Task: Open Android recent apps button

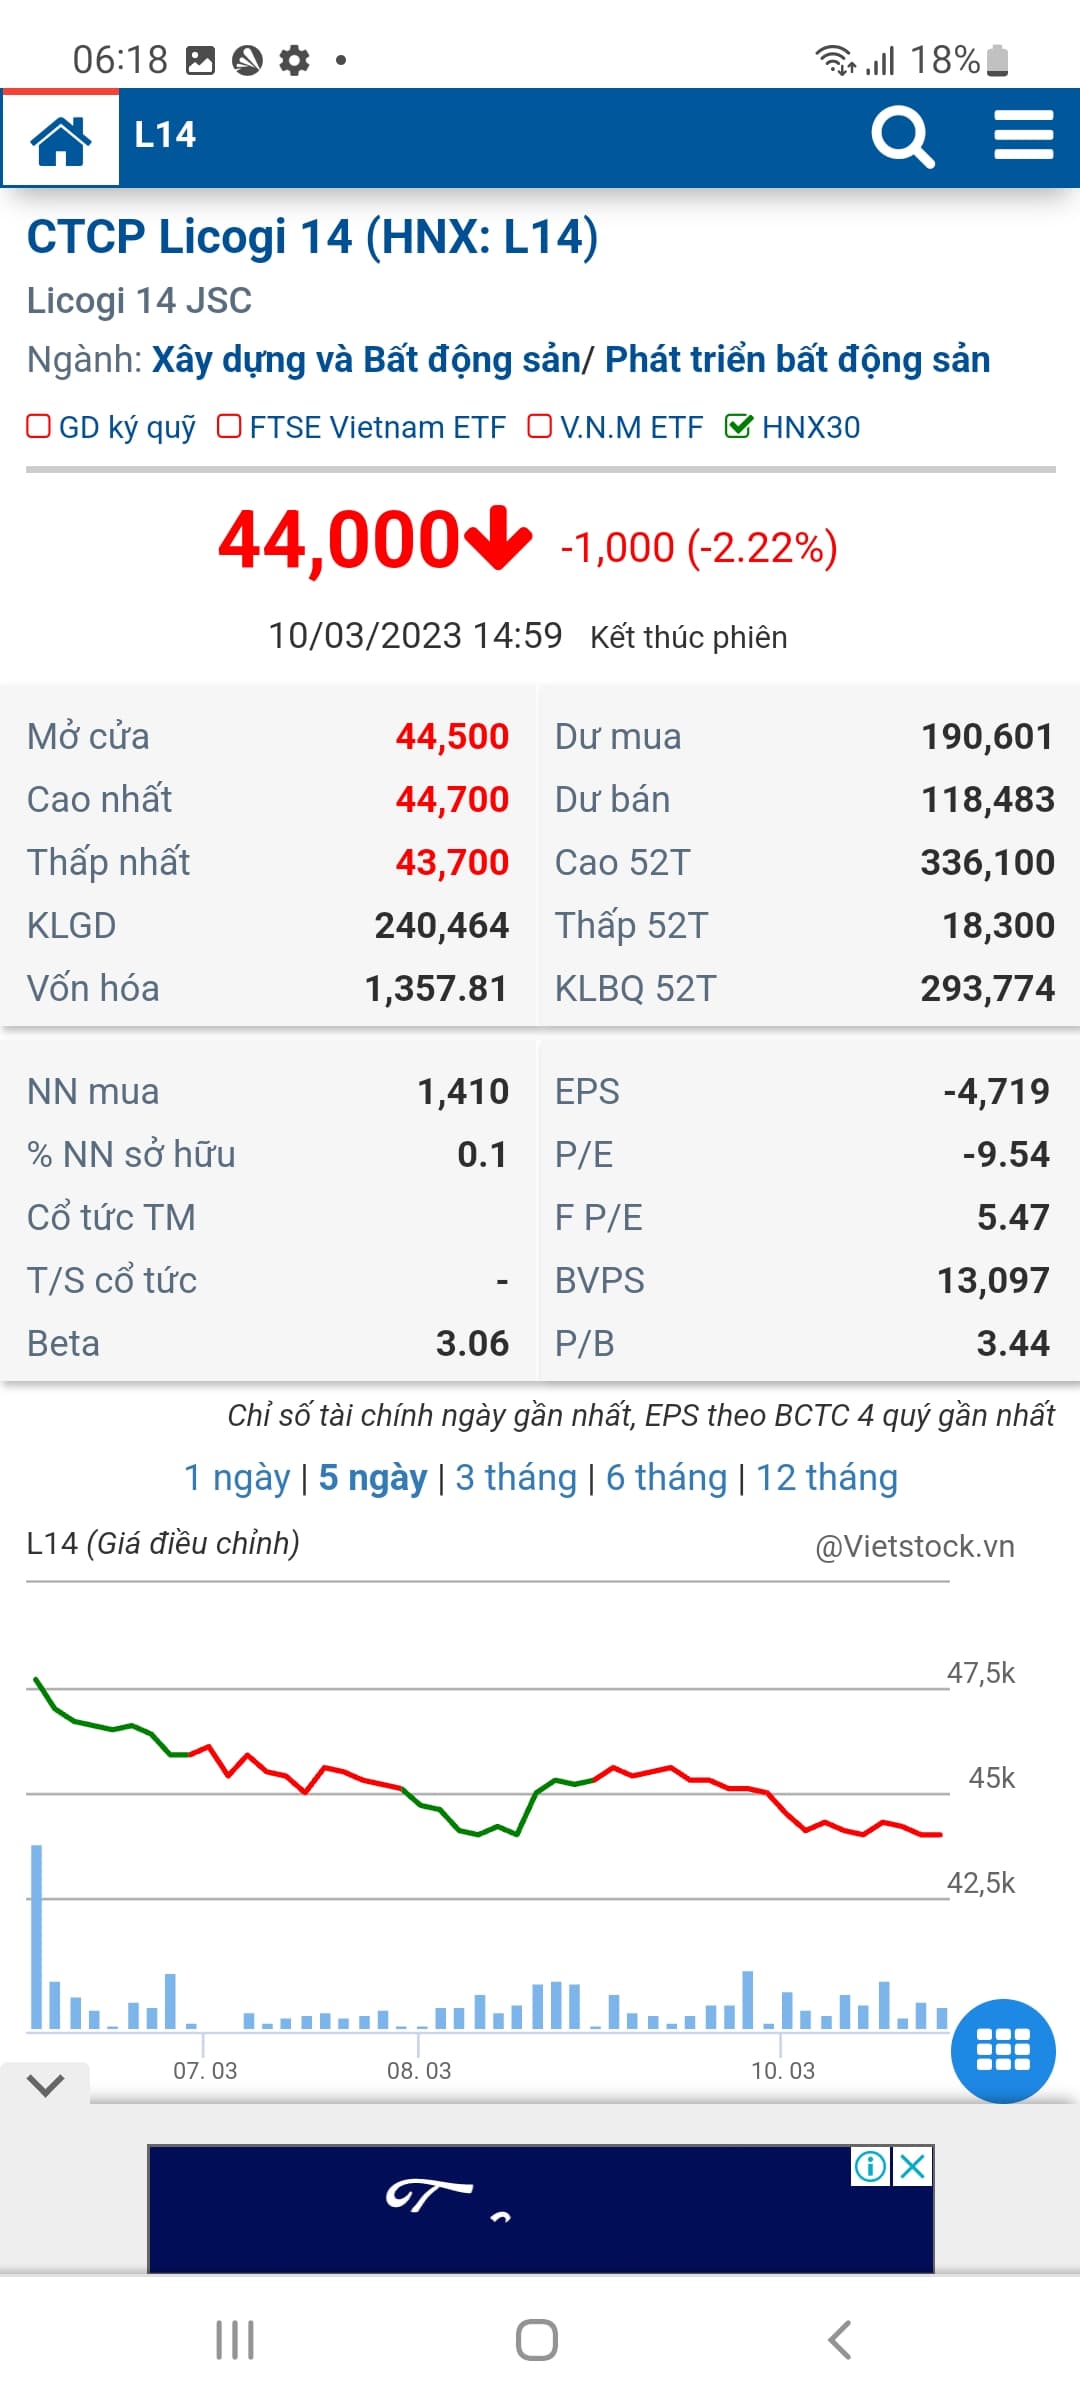Action: click(235, 2340)
